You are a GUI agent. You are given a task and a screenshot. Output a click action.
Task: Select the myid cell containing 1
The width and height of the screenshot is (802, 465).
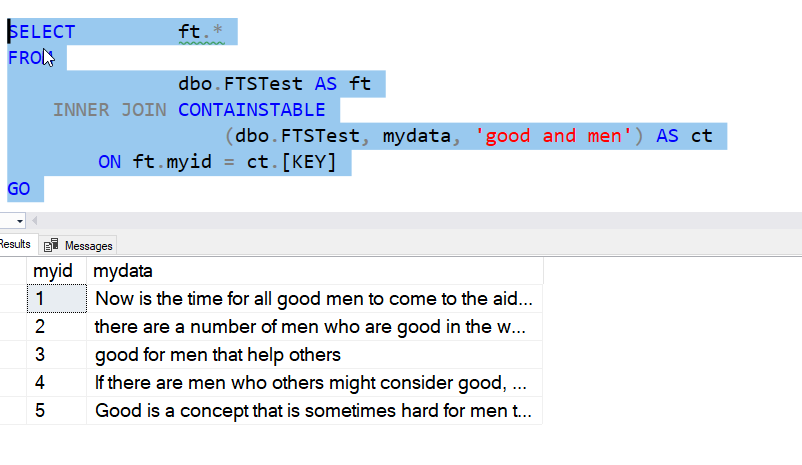(x=55, y=298)
